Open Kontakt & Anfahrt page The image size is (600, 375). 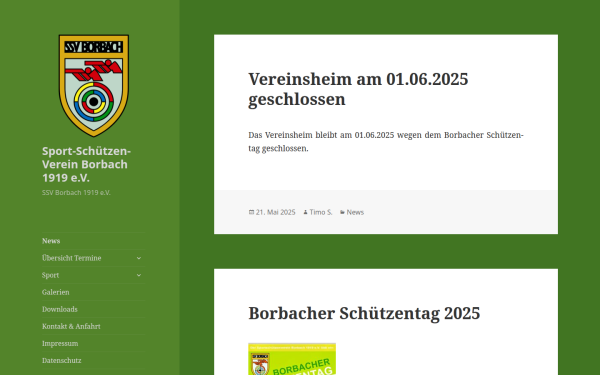coord(71,326)
